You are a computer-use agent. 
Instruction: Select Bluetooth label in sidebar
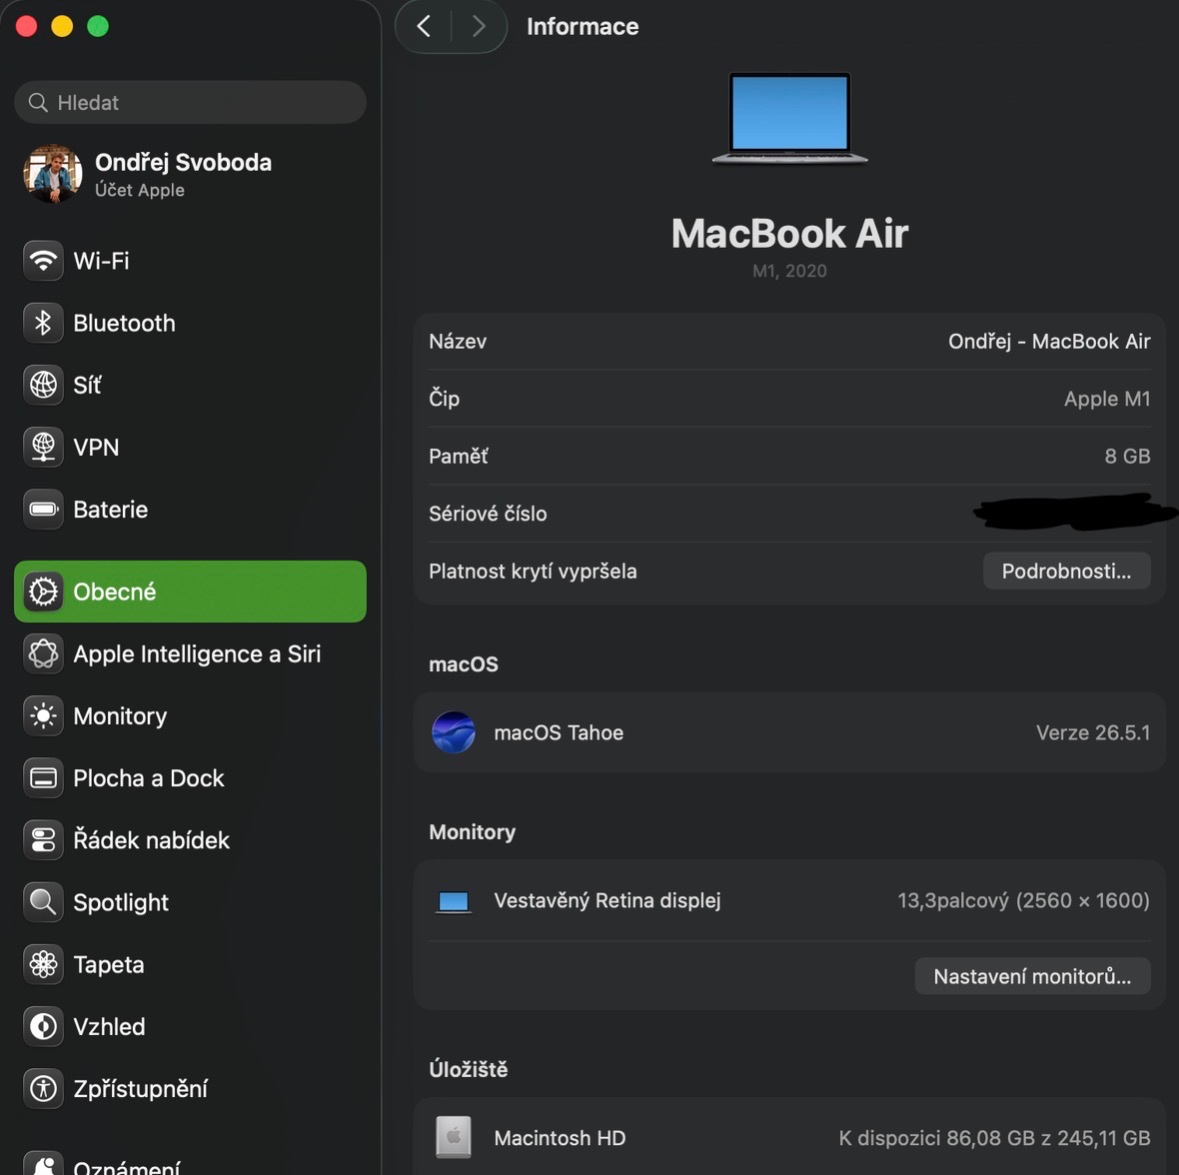tap(124, 323)
